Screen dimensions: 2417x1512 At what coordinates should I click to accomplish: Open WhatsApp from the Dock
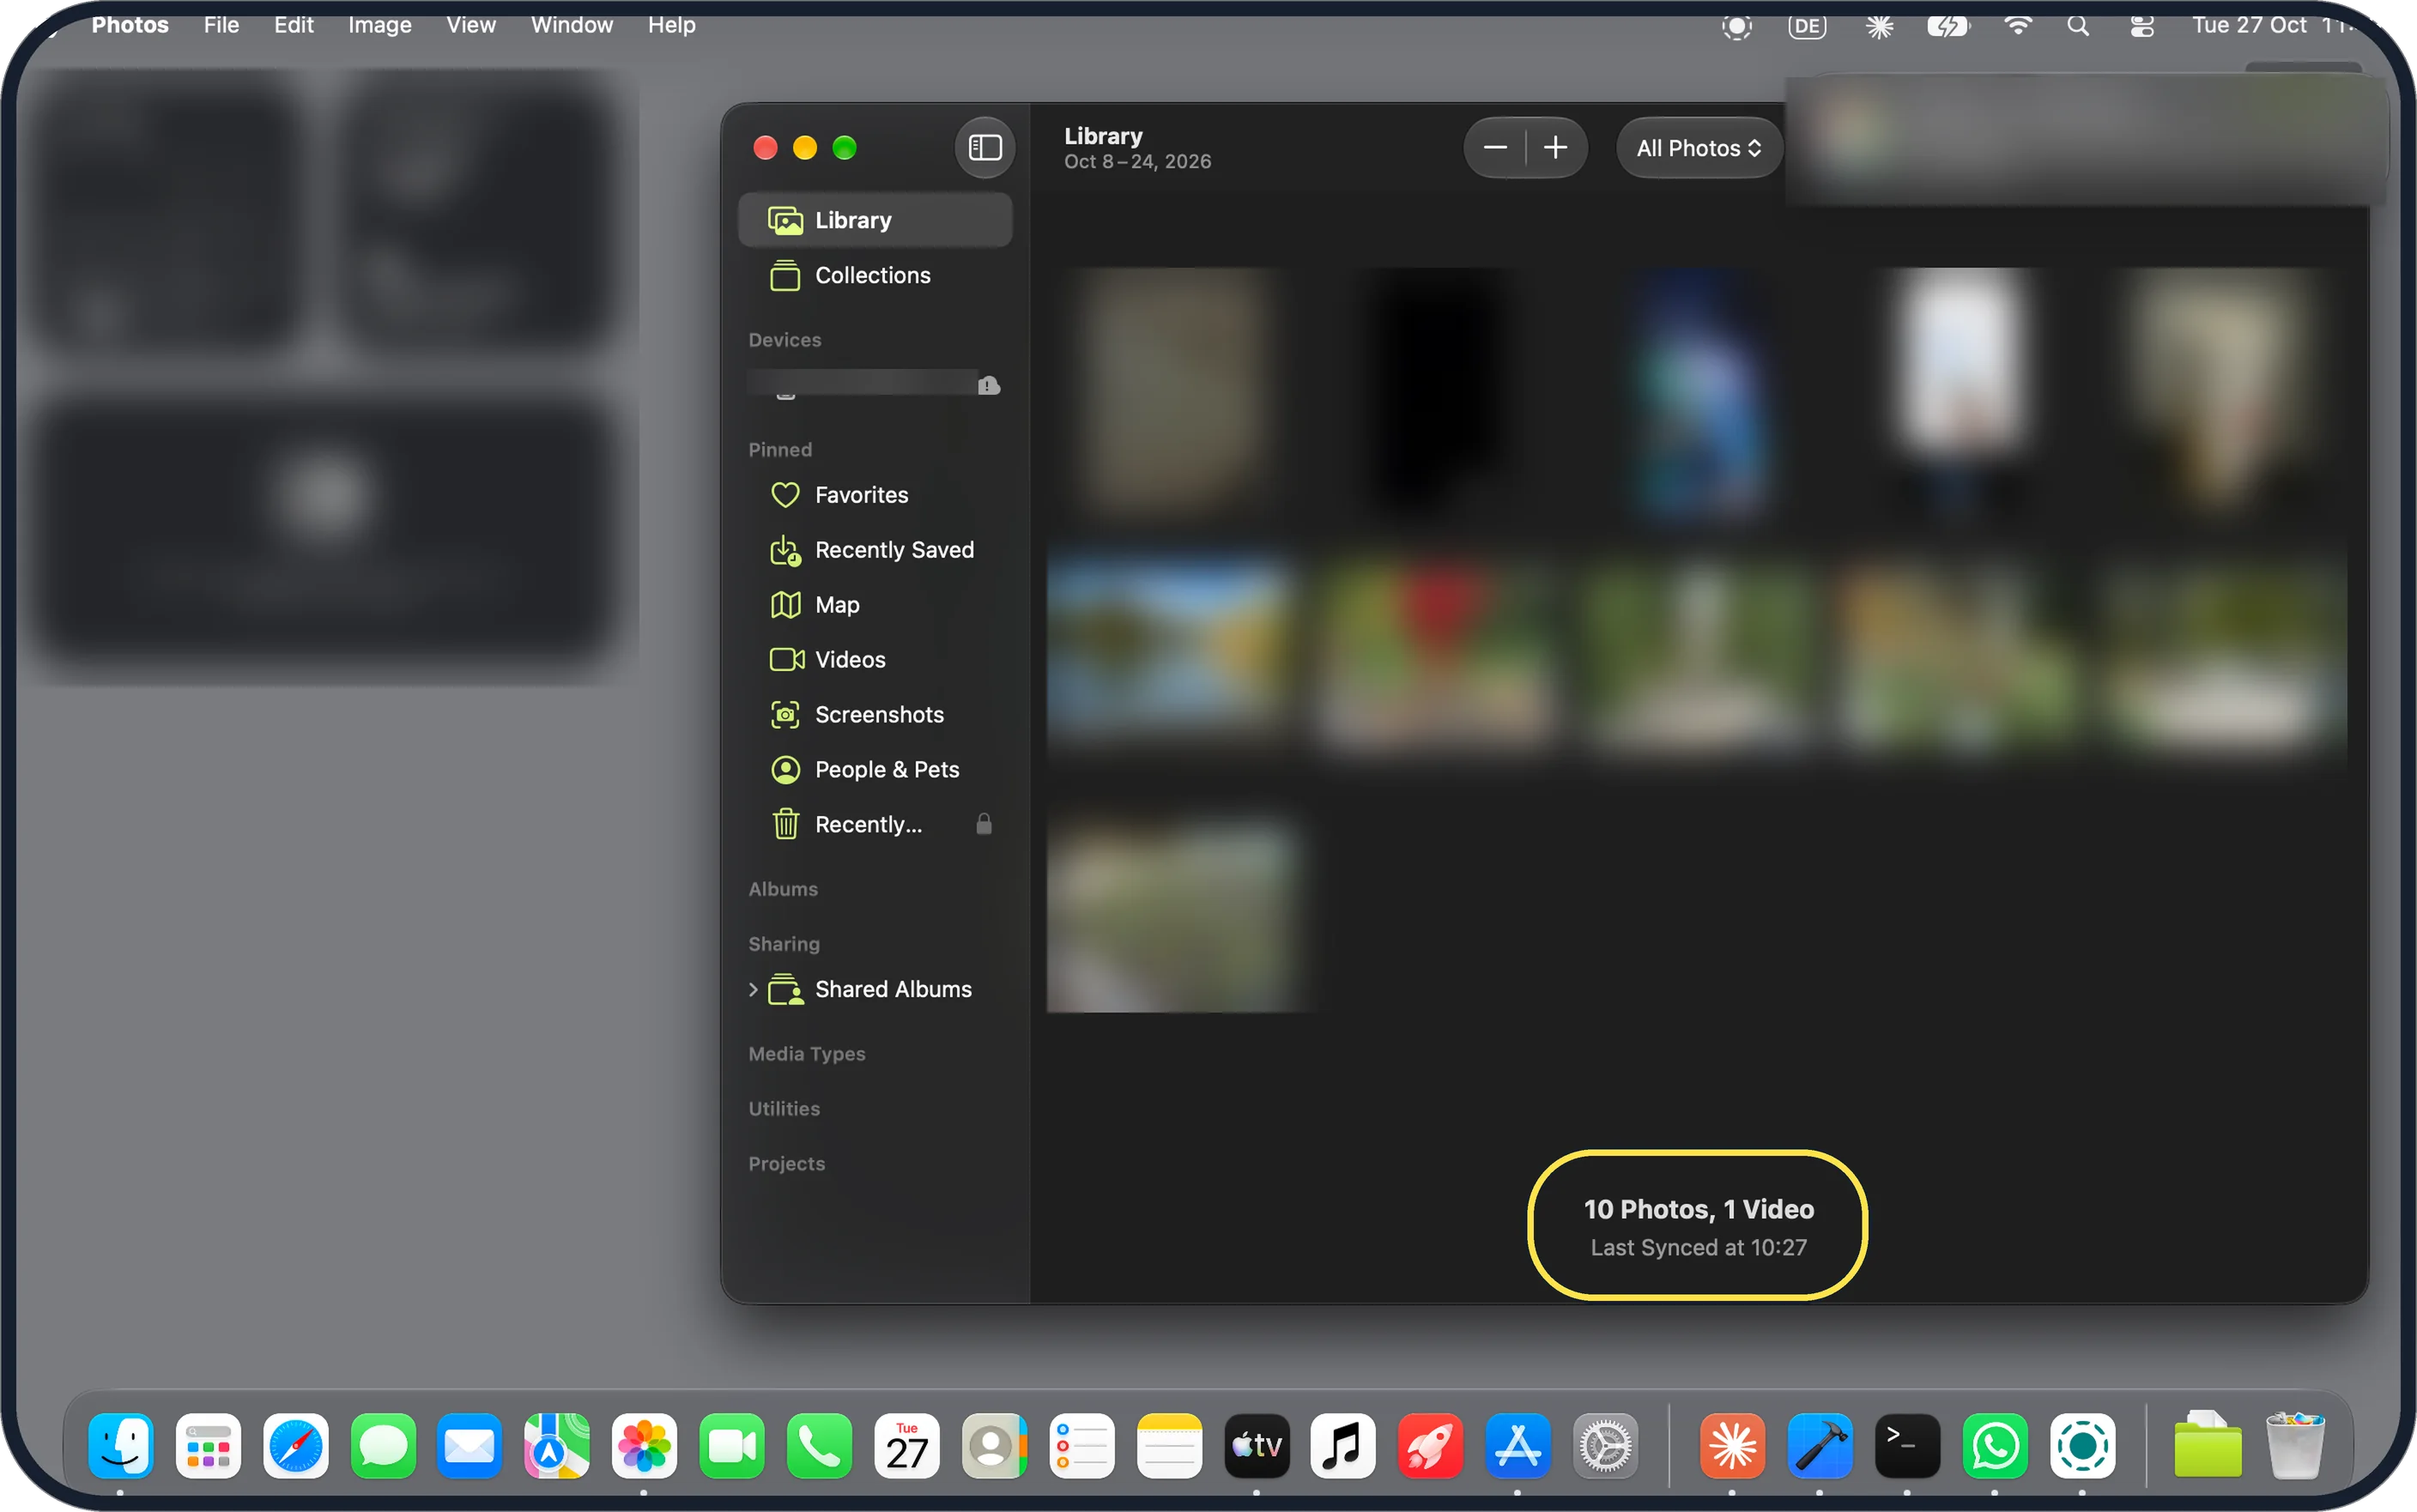coord(1995,1446)
